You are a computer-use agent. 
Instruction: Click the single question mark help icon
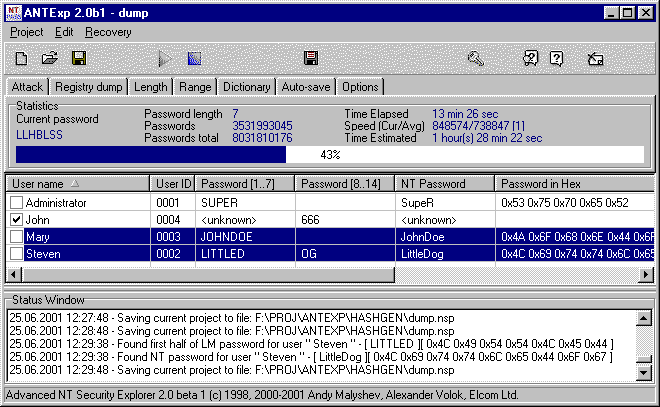pyautogui.click(x=556, y=59)
